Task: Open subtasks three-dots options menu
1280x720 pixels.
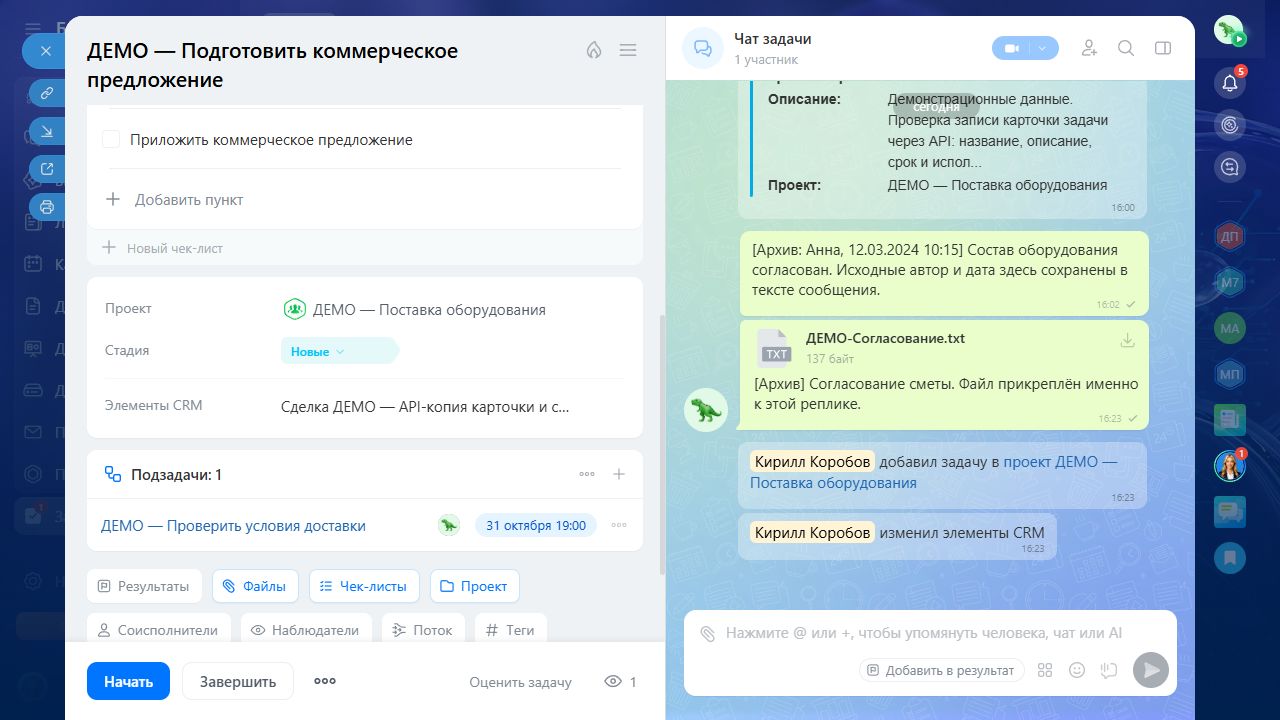Action: click(x=587, y=474)
